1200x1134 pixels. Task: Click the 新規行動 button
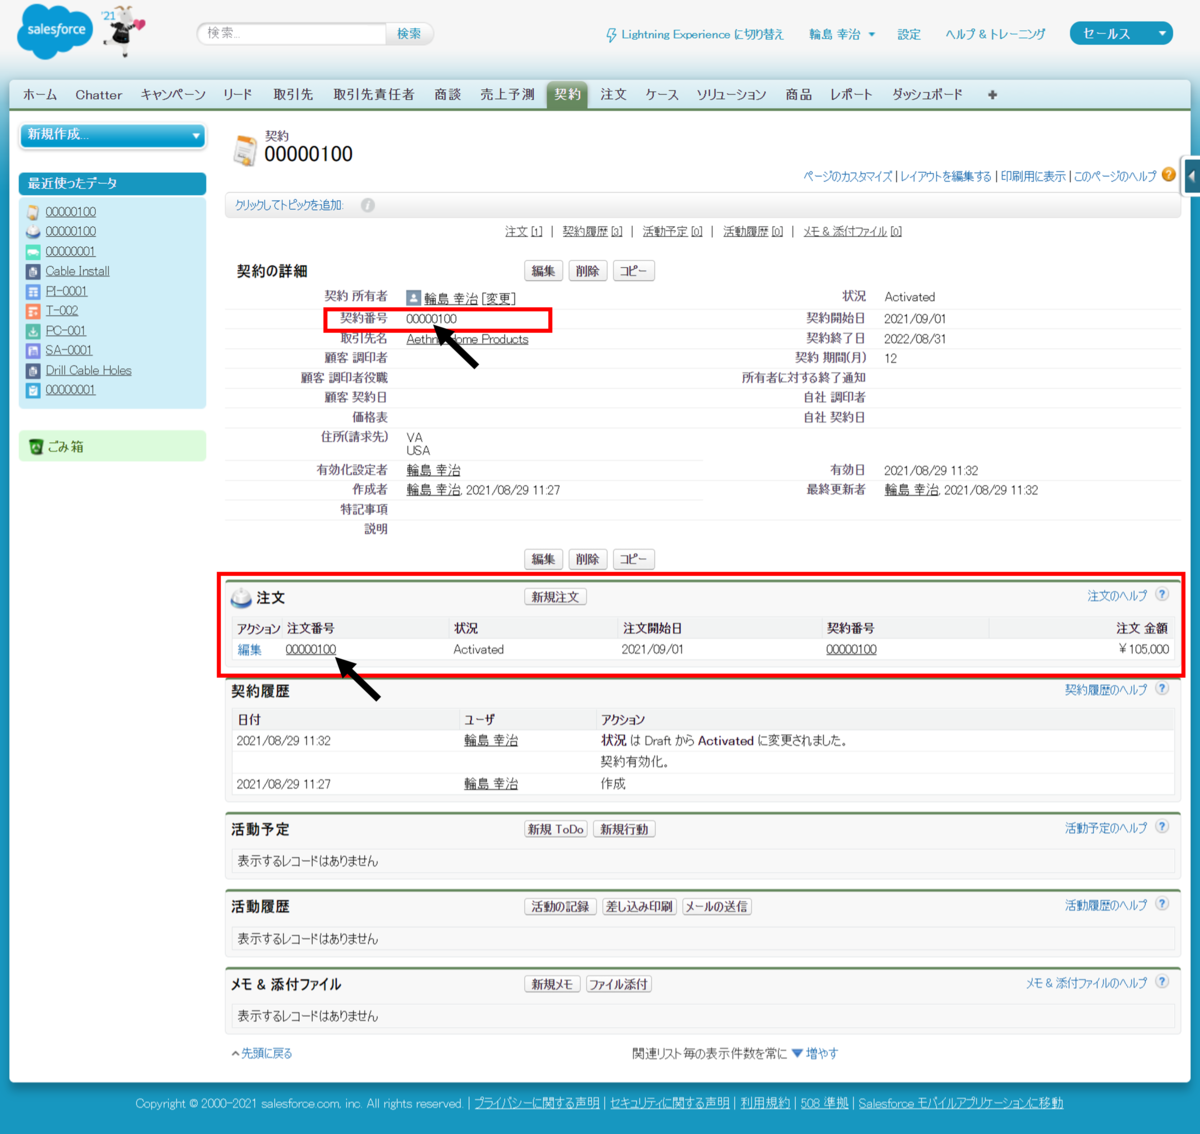(x=624, y=829)
